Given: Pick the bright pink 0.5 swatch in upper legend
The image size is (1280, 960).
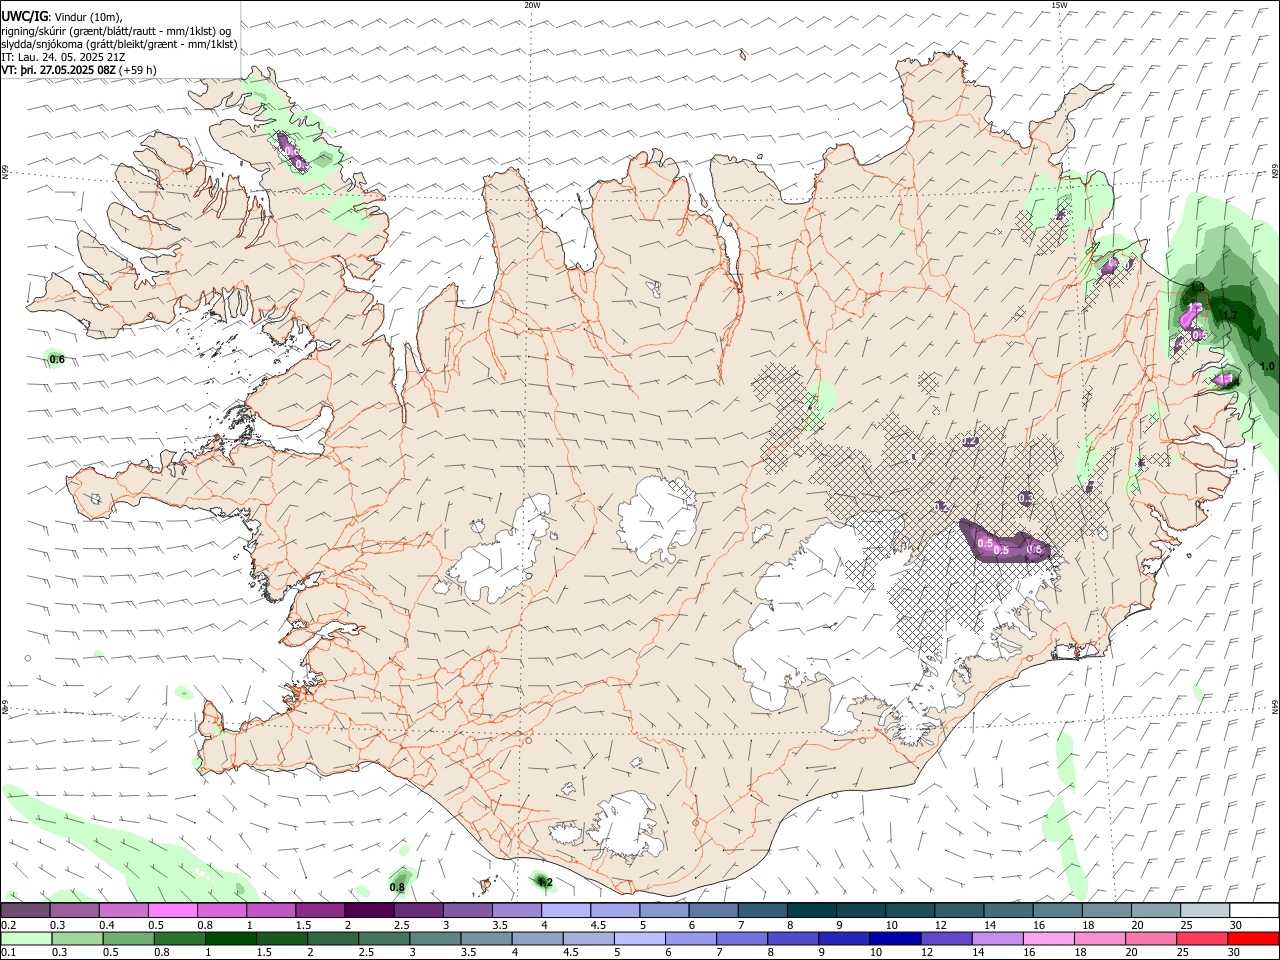Looking at the screenshot, I should point(172,911).
